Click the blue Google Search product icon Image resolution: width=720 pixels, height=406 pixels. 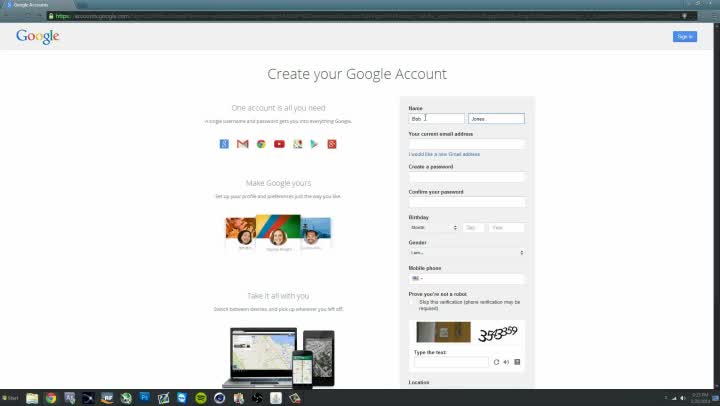click(224, 144)
